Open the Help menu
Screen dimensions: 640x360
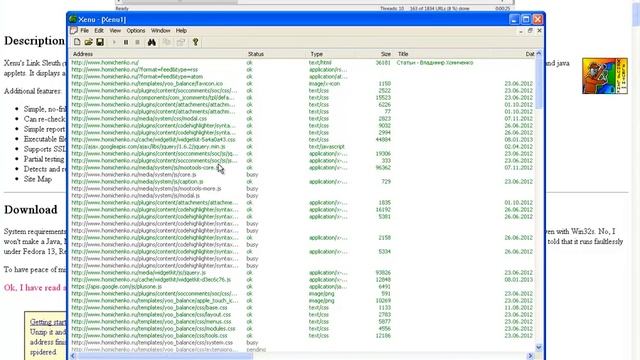point(181,31)
